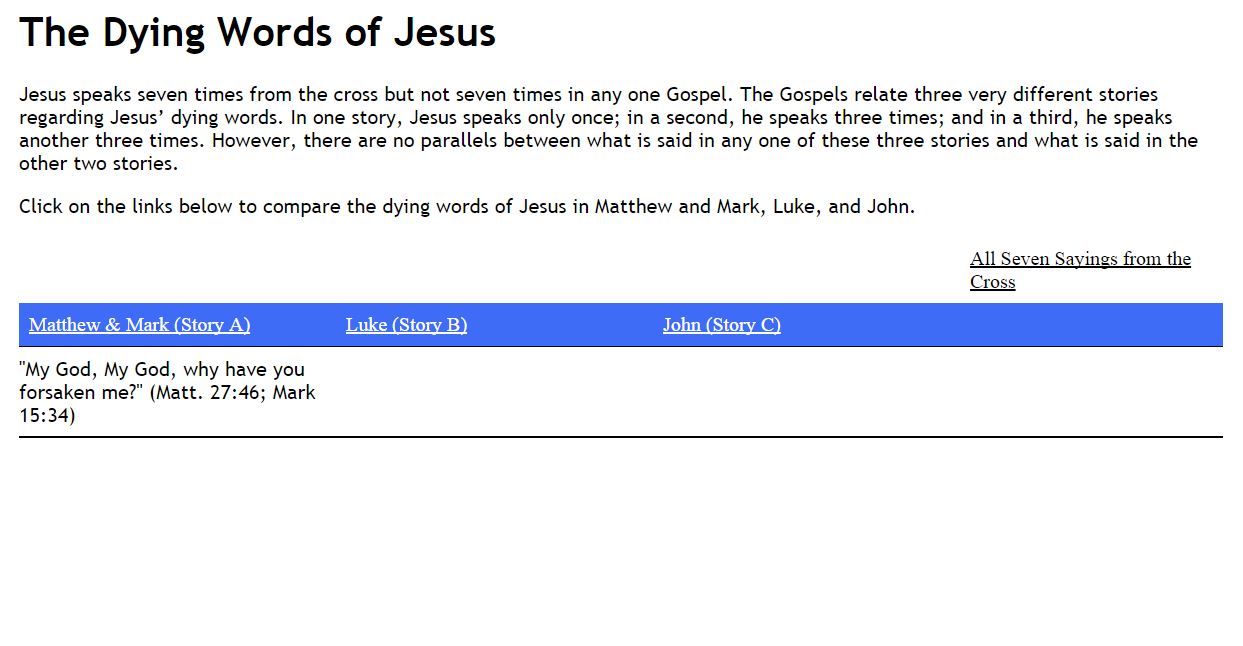The height and width of the screenshot is (646, 1243).
Task: Click the word Dying in the main heading
Action: [154, 33]
